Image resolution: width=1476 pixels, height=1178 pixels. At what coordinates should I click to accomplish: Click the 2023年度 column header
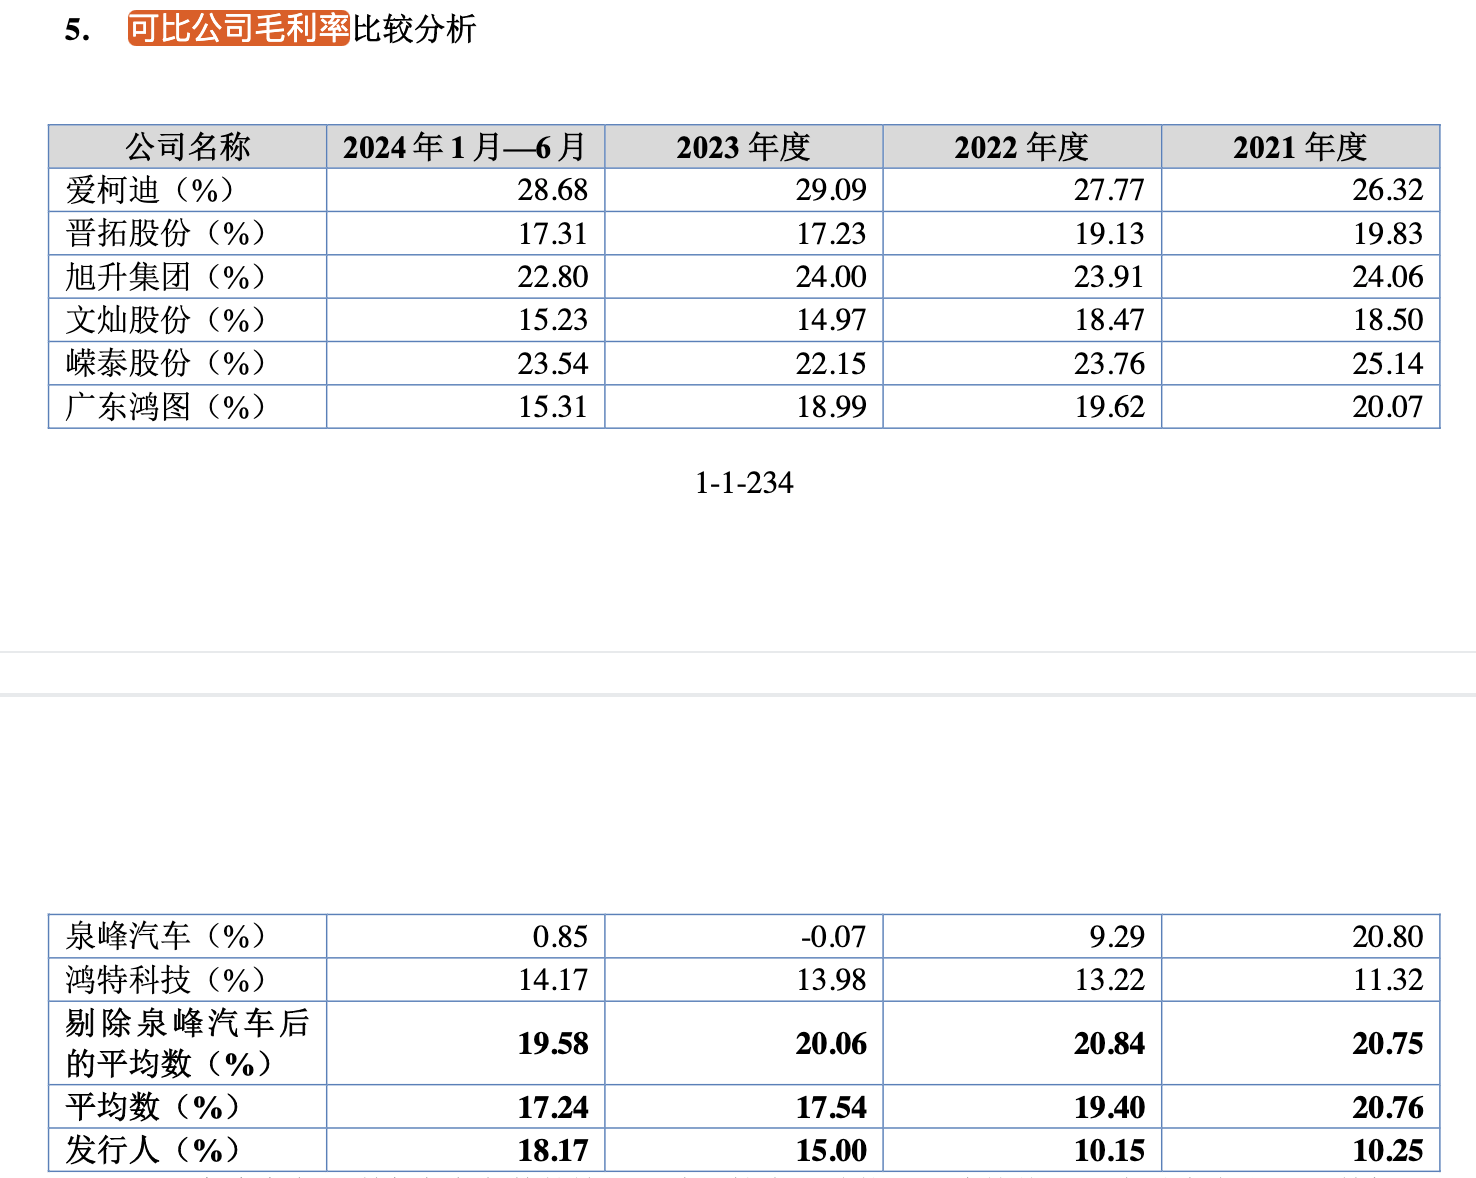(x=743, y=147)
